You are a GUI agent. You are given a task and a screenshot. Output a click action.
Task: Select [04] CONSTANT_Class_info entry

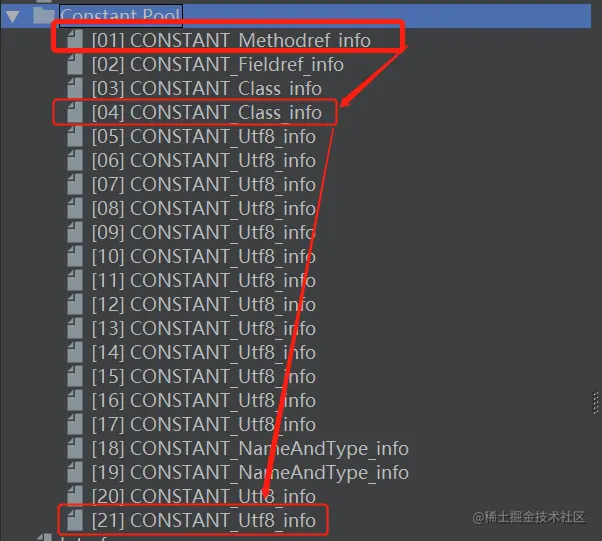click(207, 113)
